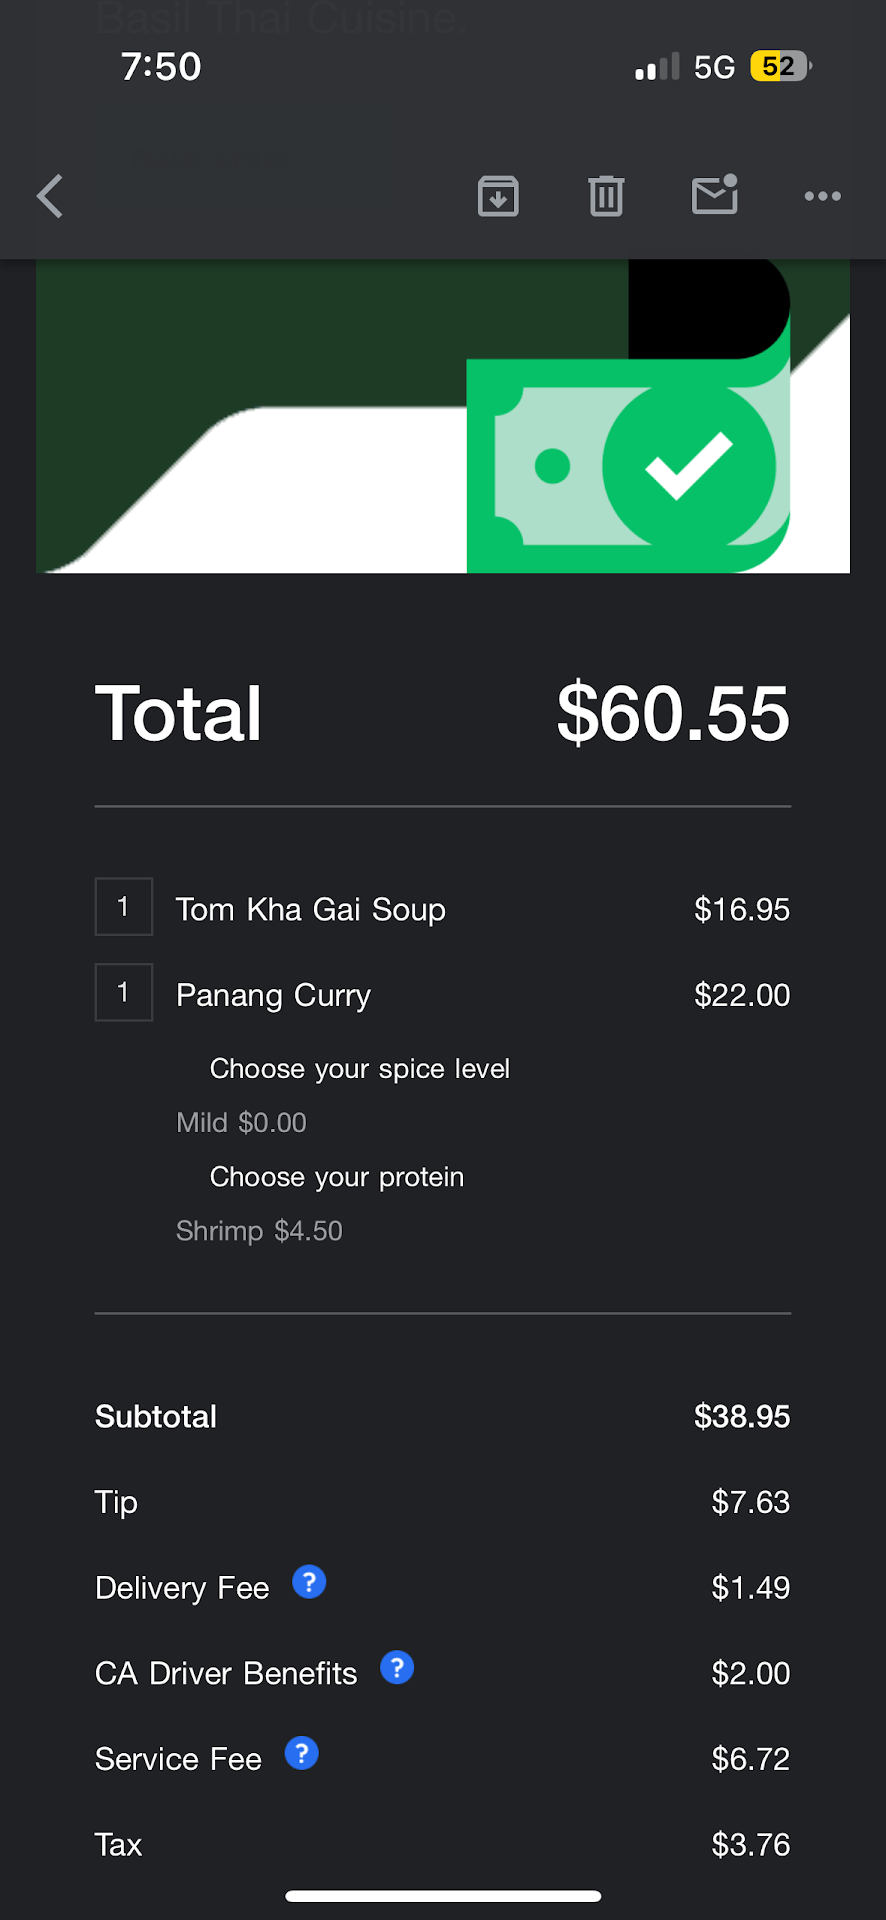Tap the Service Fee question mark icon
Viewport: 886px width, 1920px height.
pos(302,1753)
